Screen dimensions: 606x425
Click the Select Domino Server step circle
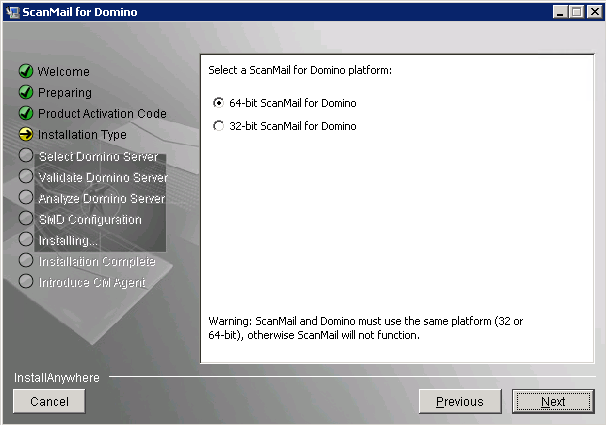(26, 156)
